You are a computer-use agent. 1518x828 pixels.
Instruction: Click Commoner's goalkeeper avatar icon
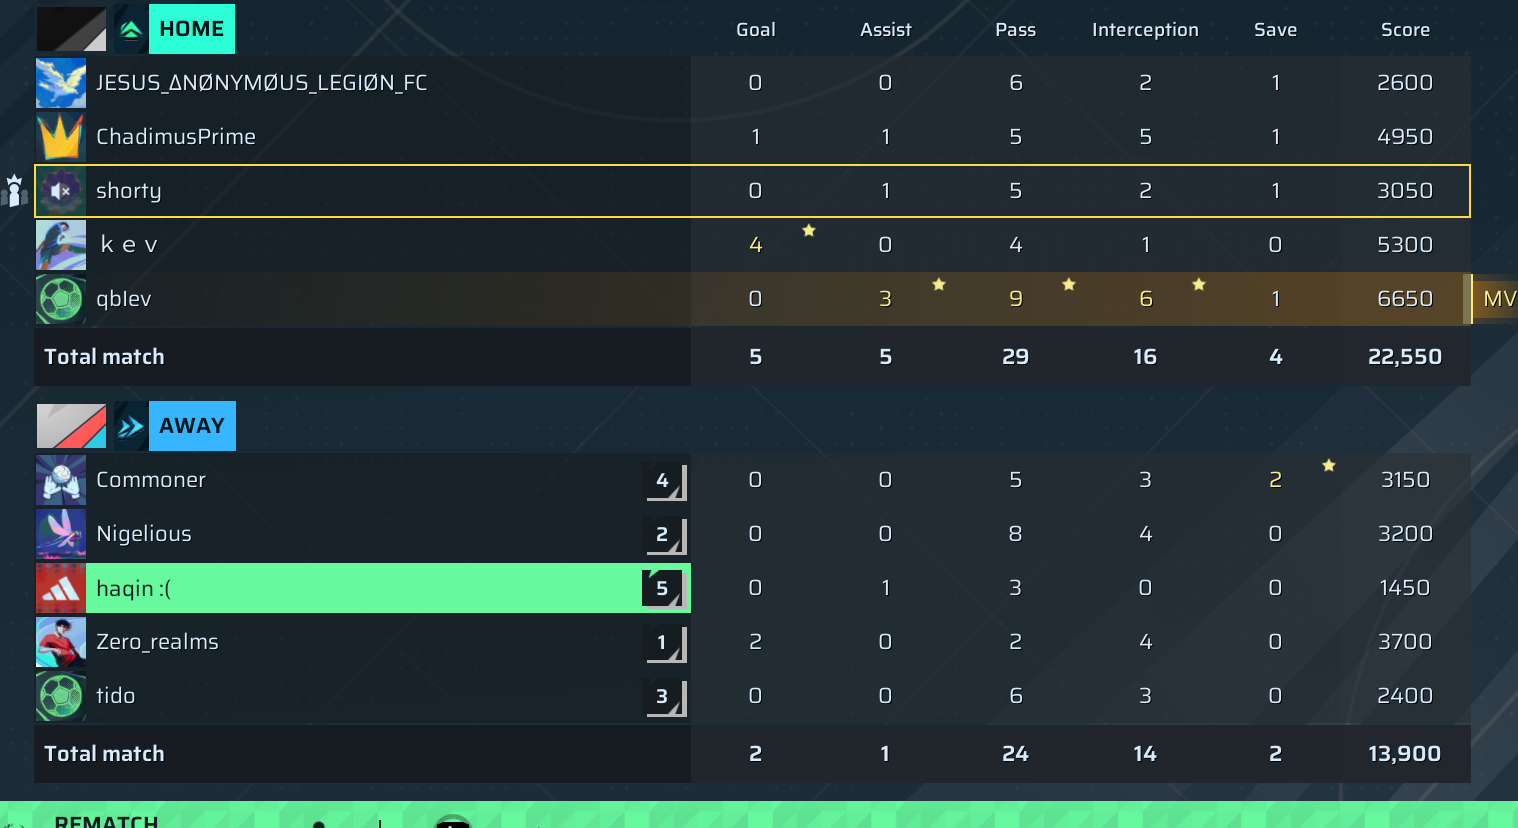[x=61, y=480]
